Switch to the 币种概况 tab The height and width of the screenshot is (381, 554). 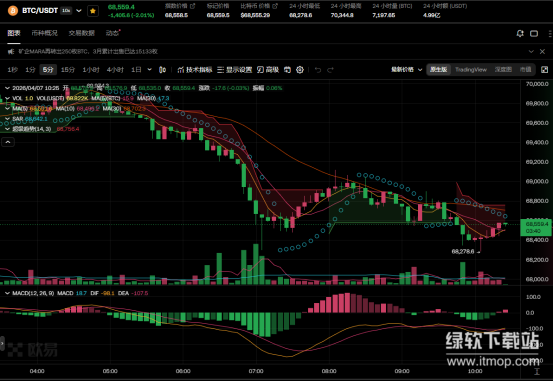click(44, 33)
